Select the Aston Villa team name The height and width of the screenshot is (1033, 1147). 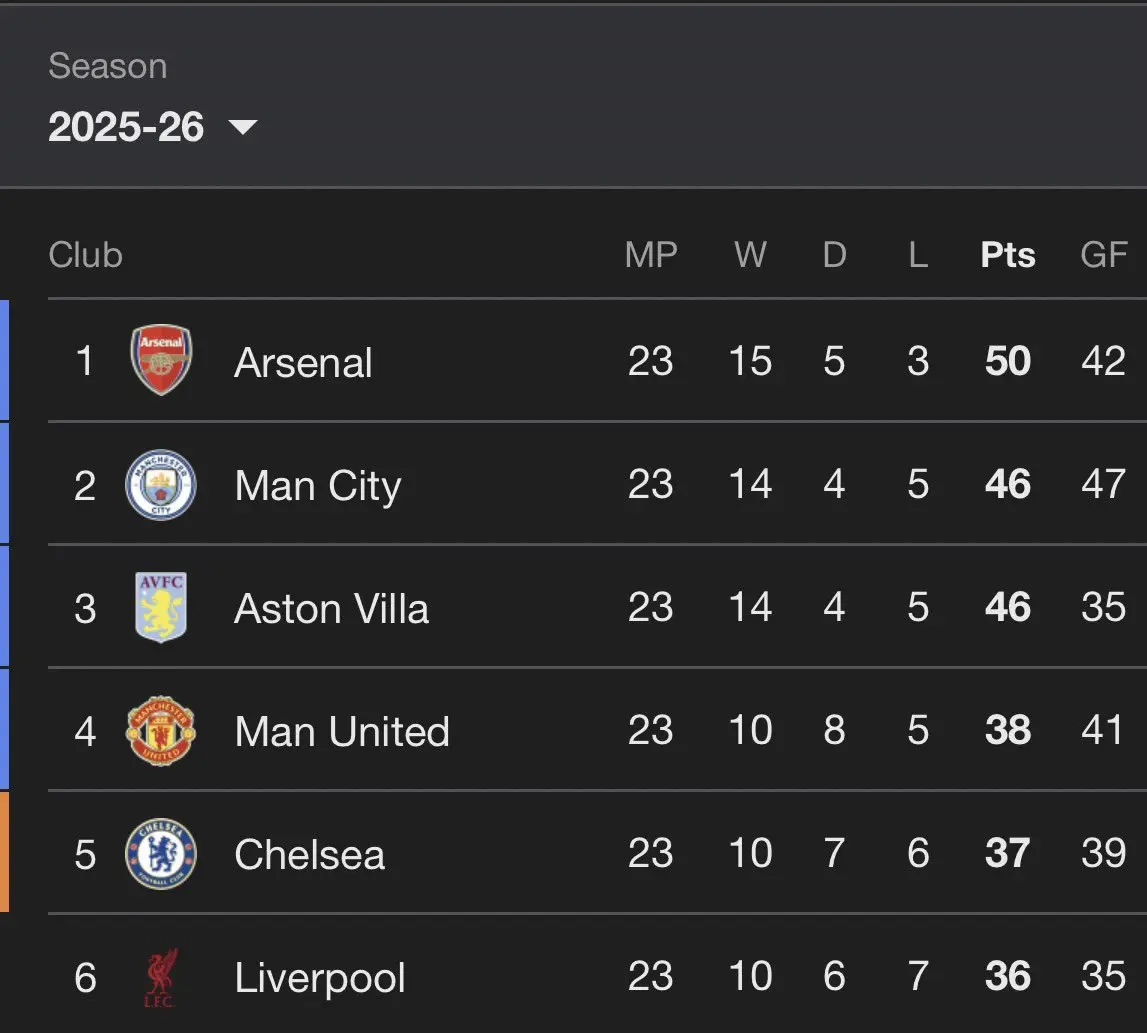point(331,609)
